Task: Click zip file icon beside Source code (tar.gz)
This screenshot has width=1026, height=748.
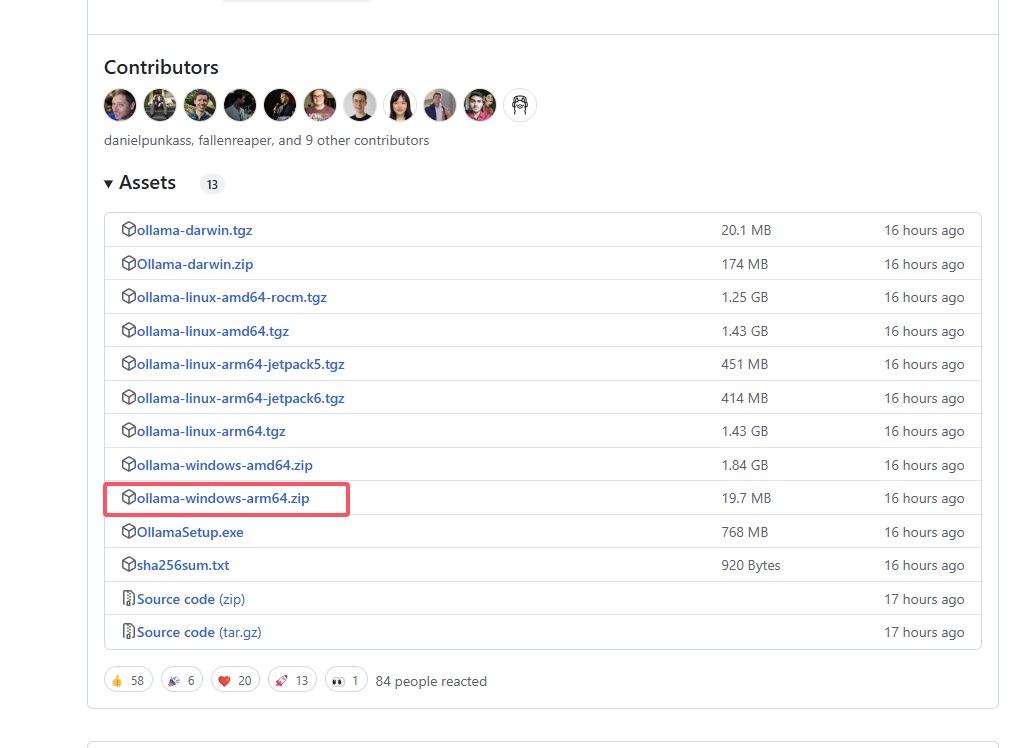Action: [128, 631]
